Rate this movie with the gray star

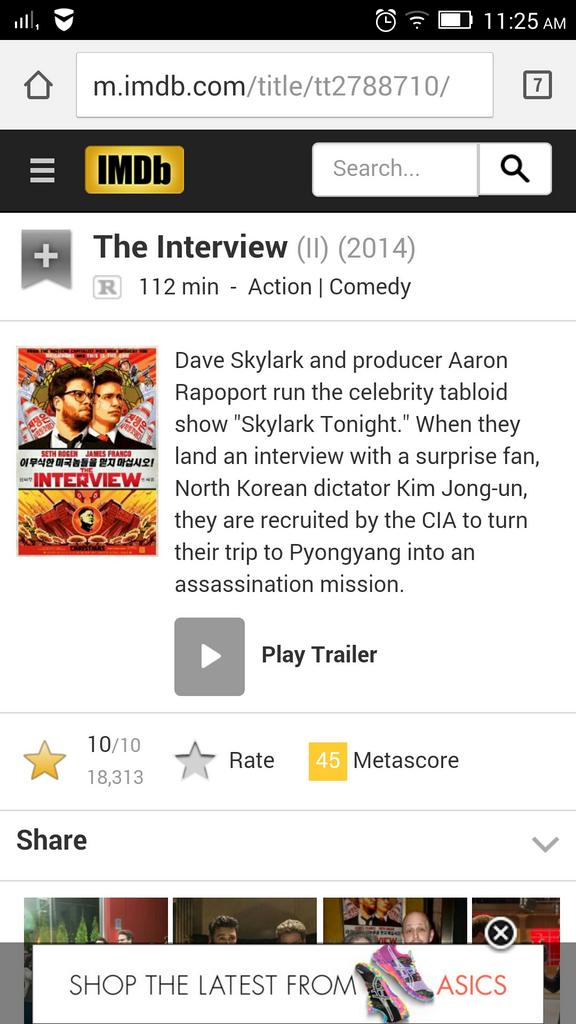point(195,761)
